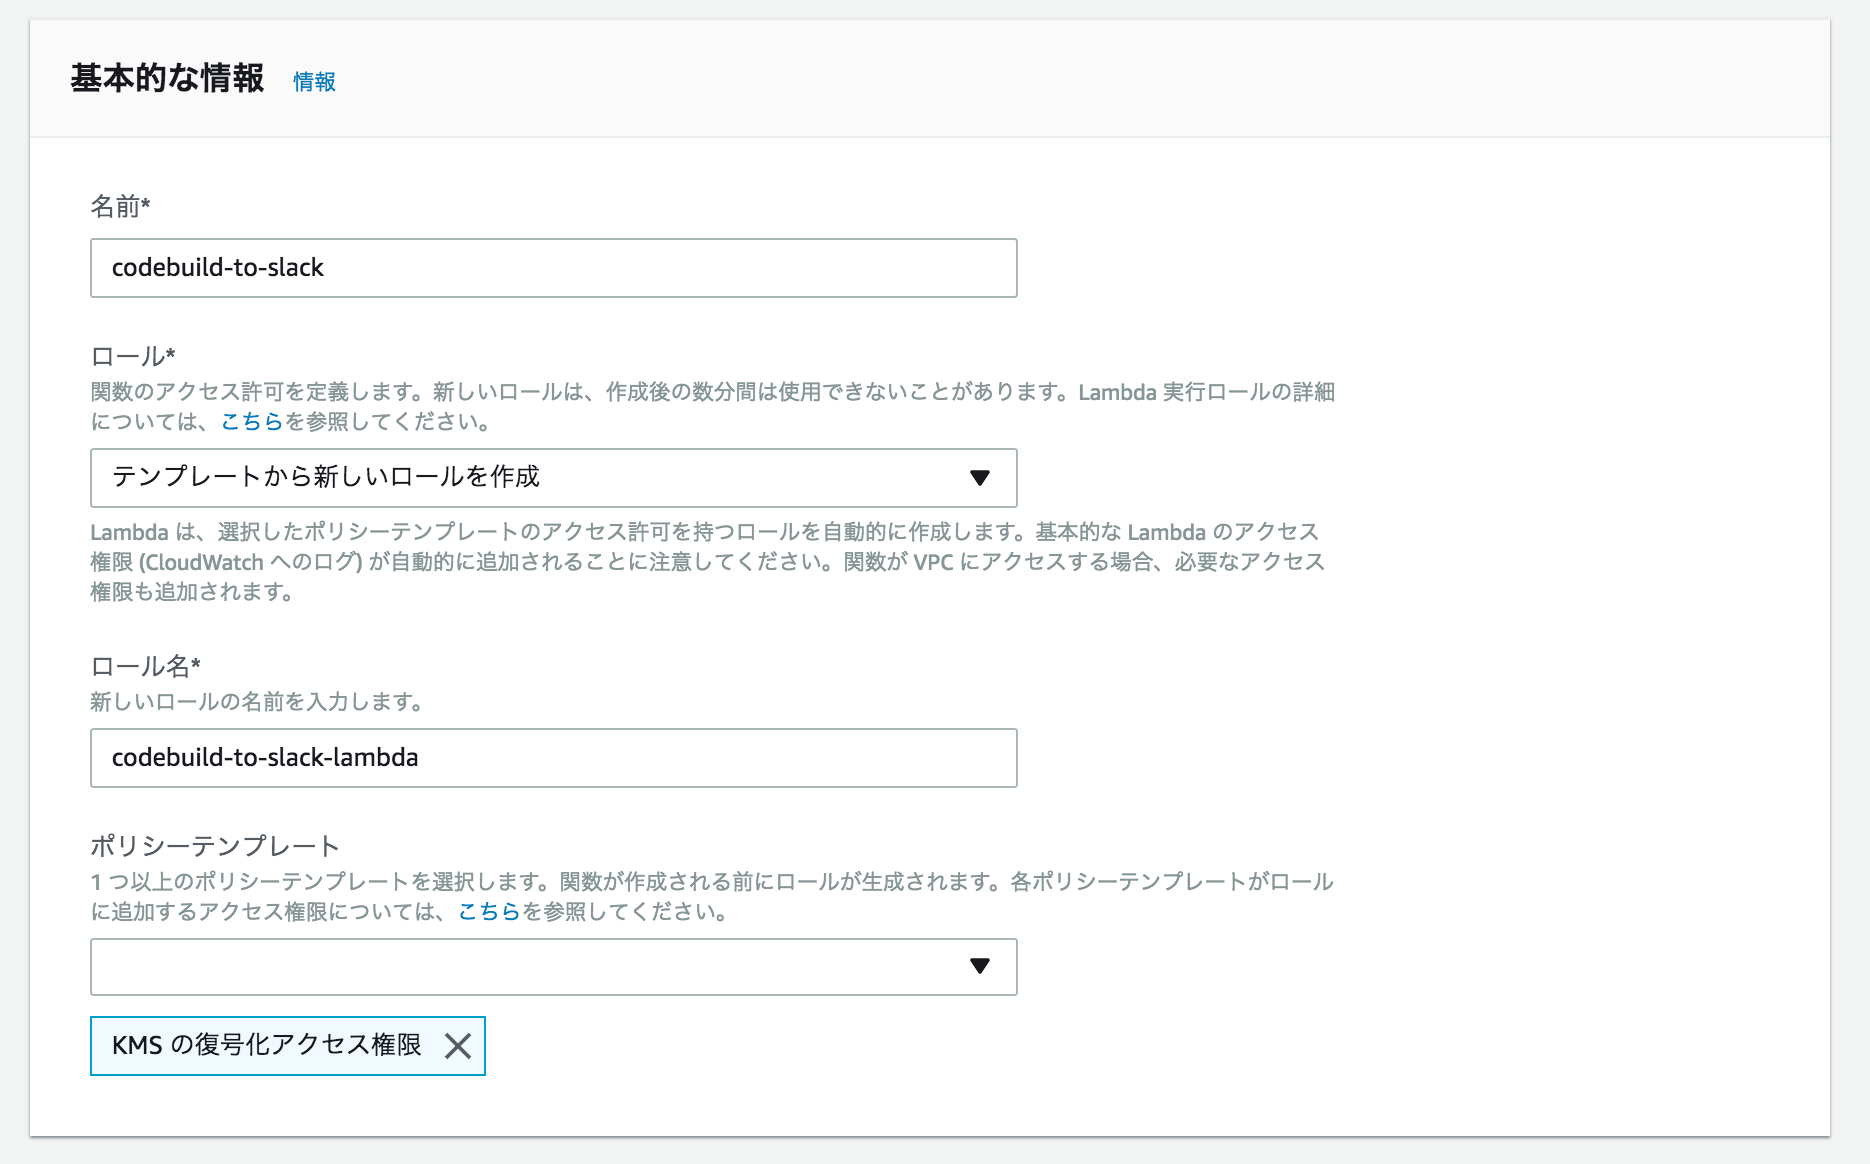Click the selected KMS permission tag label

(x=270, y=1045)
